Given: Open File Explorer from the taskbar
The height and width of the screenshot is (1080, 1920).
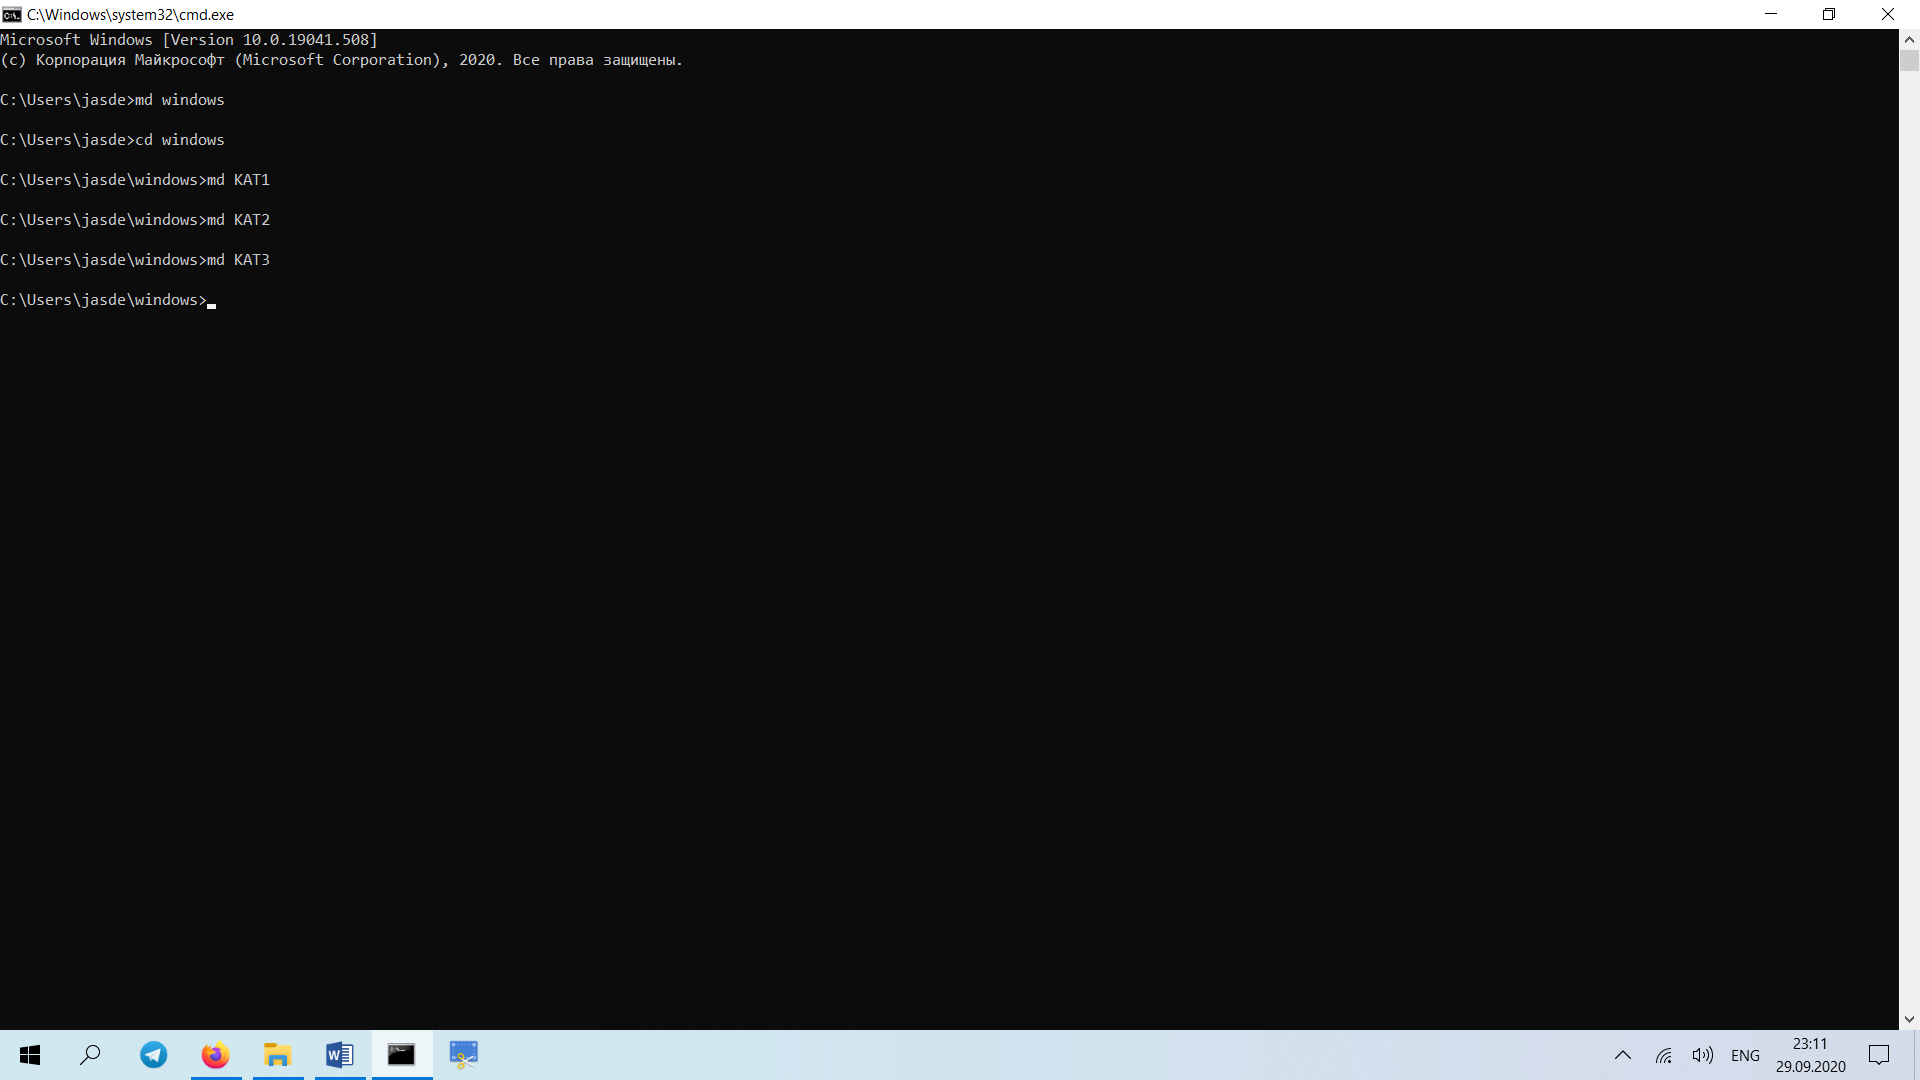Looking at the screenshot, I should tap(277, 1055).
